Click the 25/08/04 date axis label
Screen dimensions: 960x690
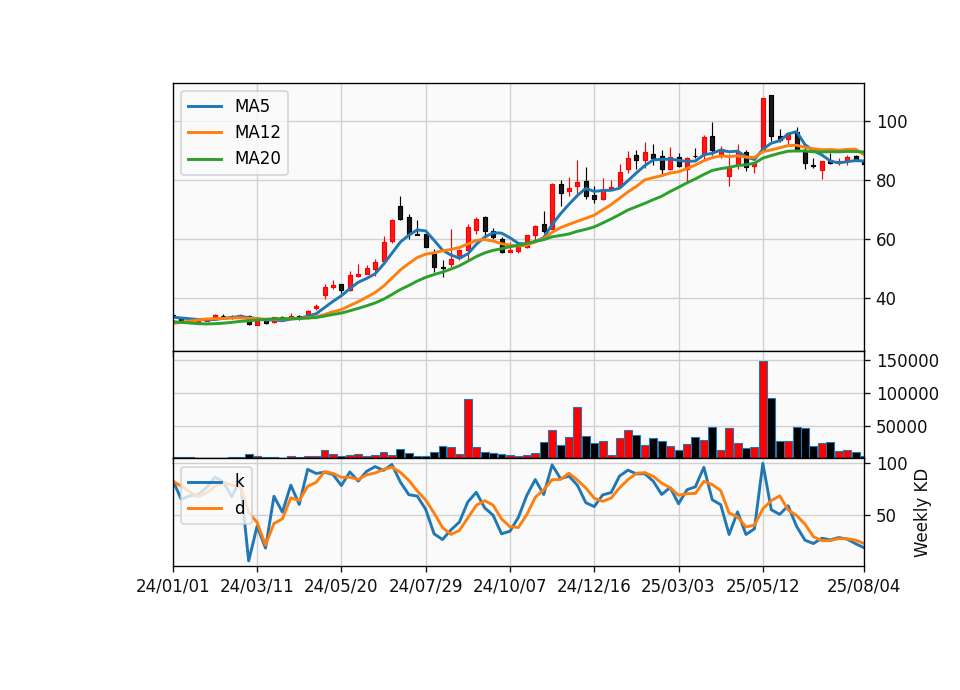[863, 586]
